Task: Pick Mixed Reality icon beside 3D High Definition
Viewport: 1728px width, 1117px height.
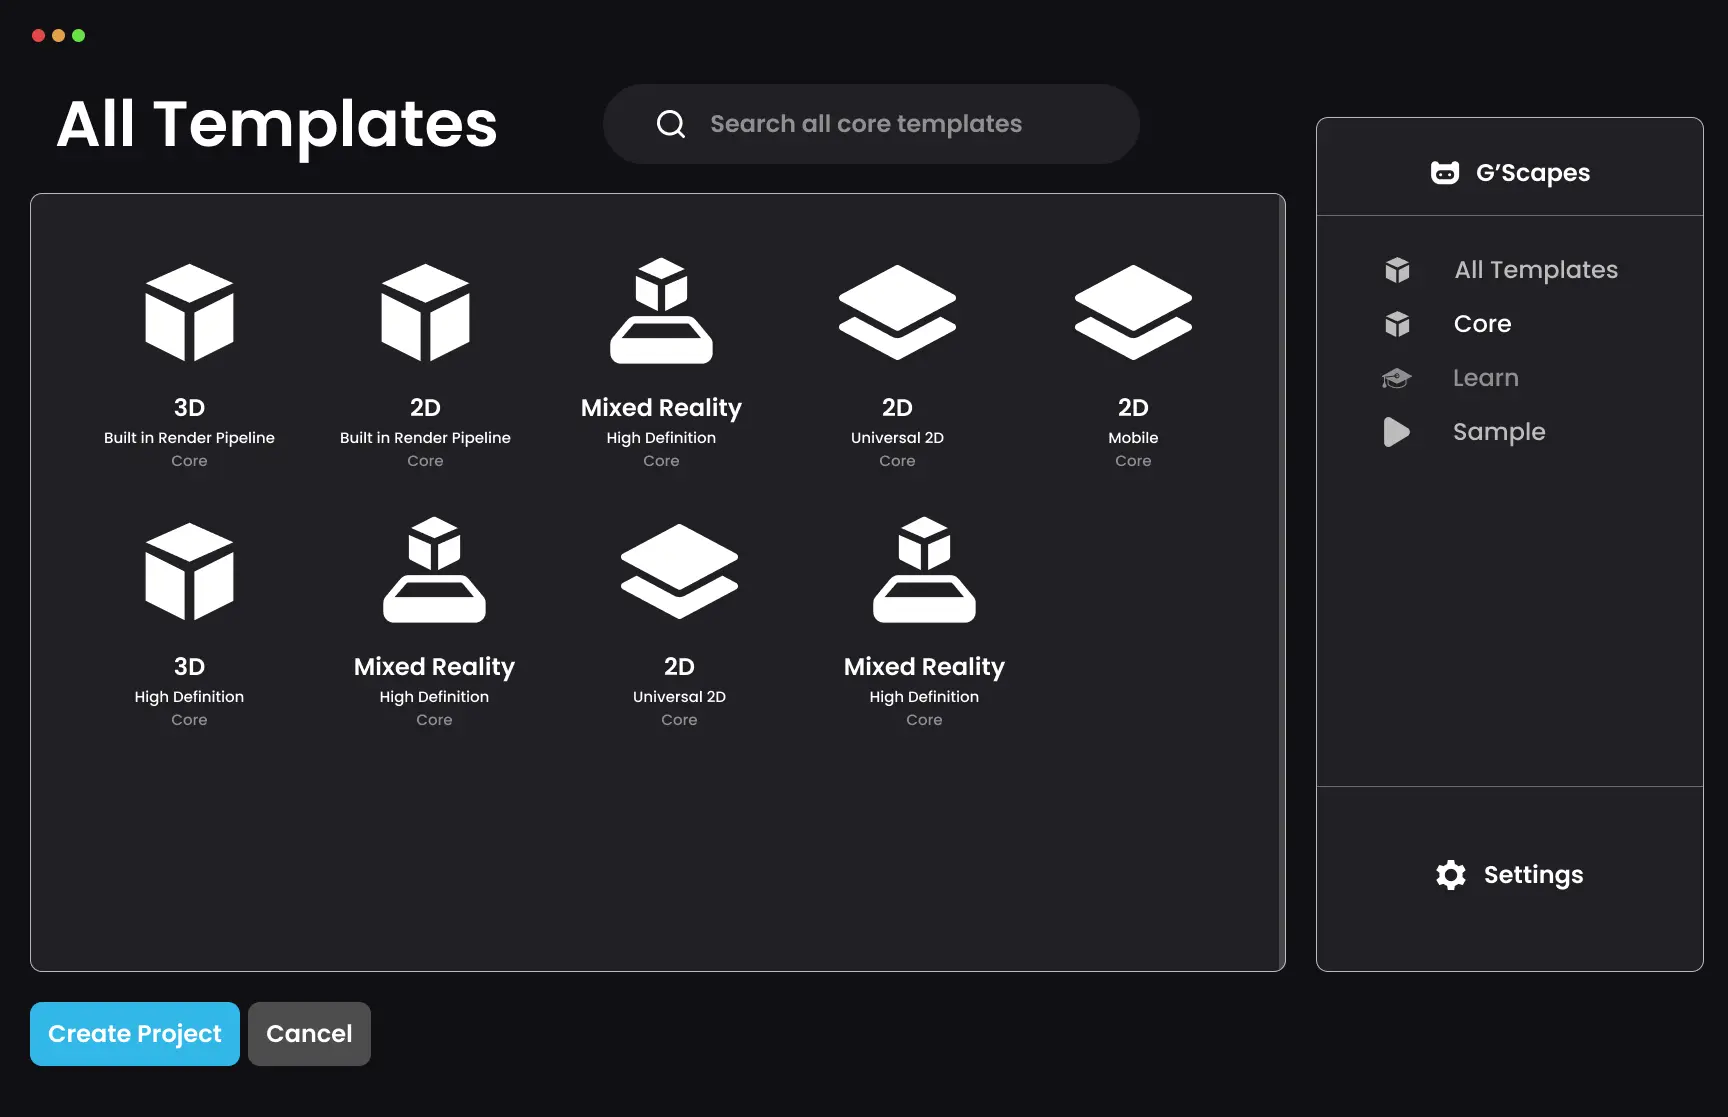Action: [434, 569]
